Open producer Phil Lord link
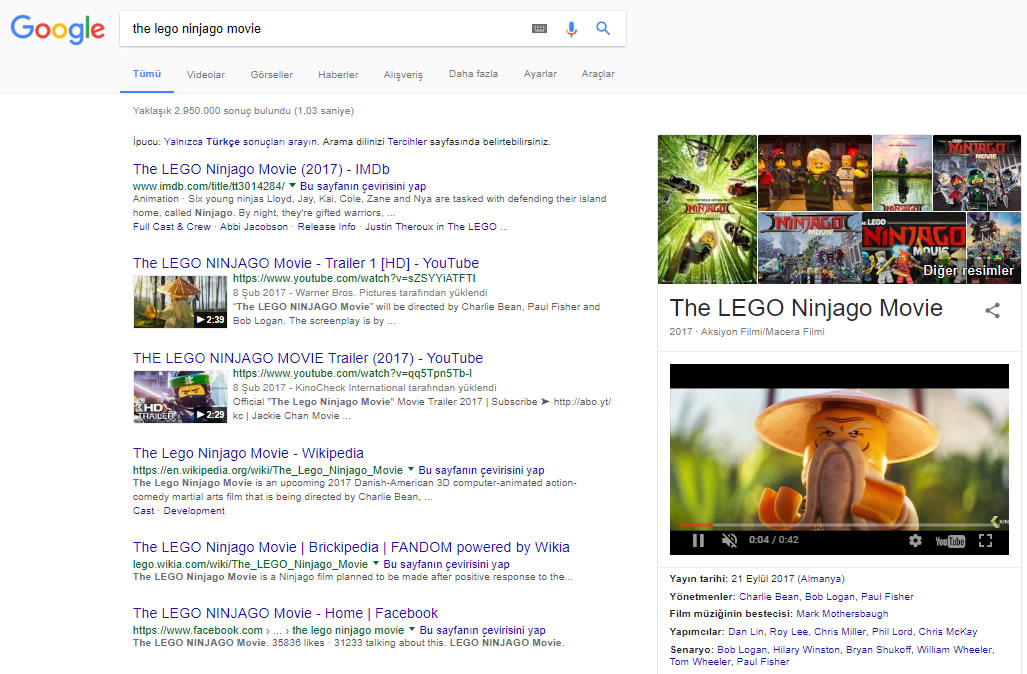This screenshot has width=1027, height=674. pyautogui.click(x=892, y=631)
